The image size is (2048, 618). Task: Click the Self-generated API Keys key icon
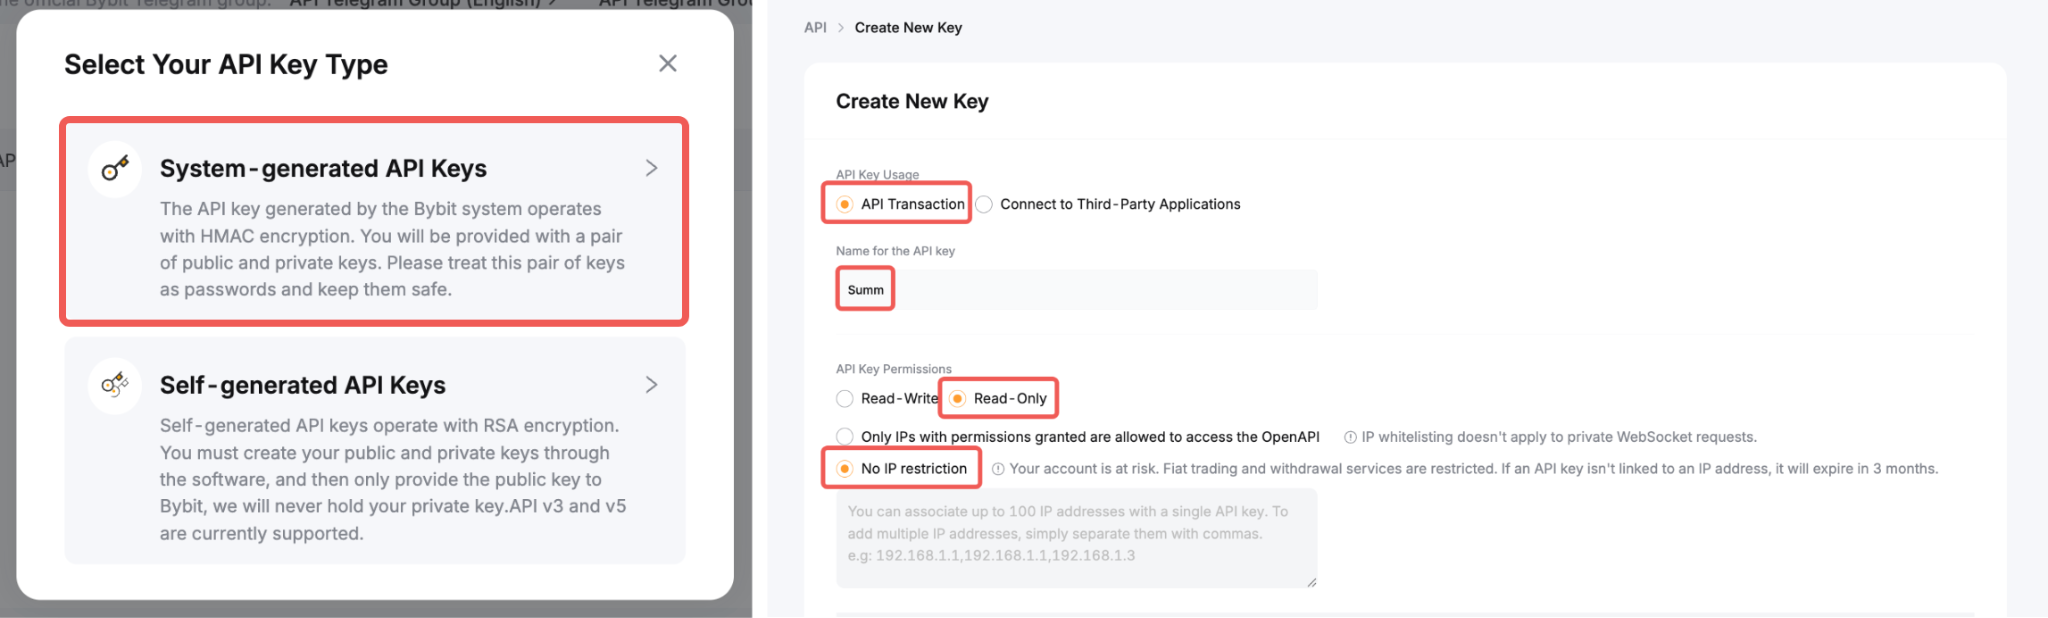point(115,385)
